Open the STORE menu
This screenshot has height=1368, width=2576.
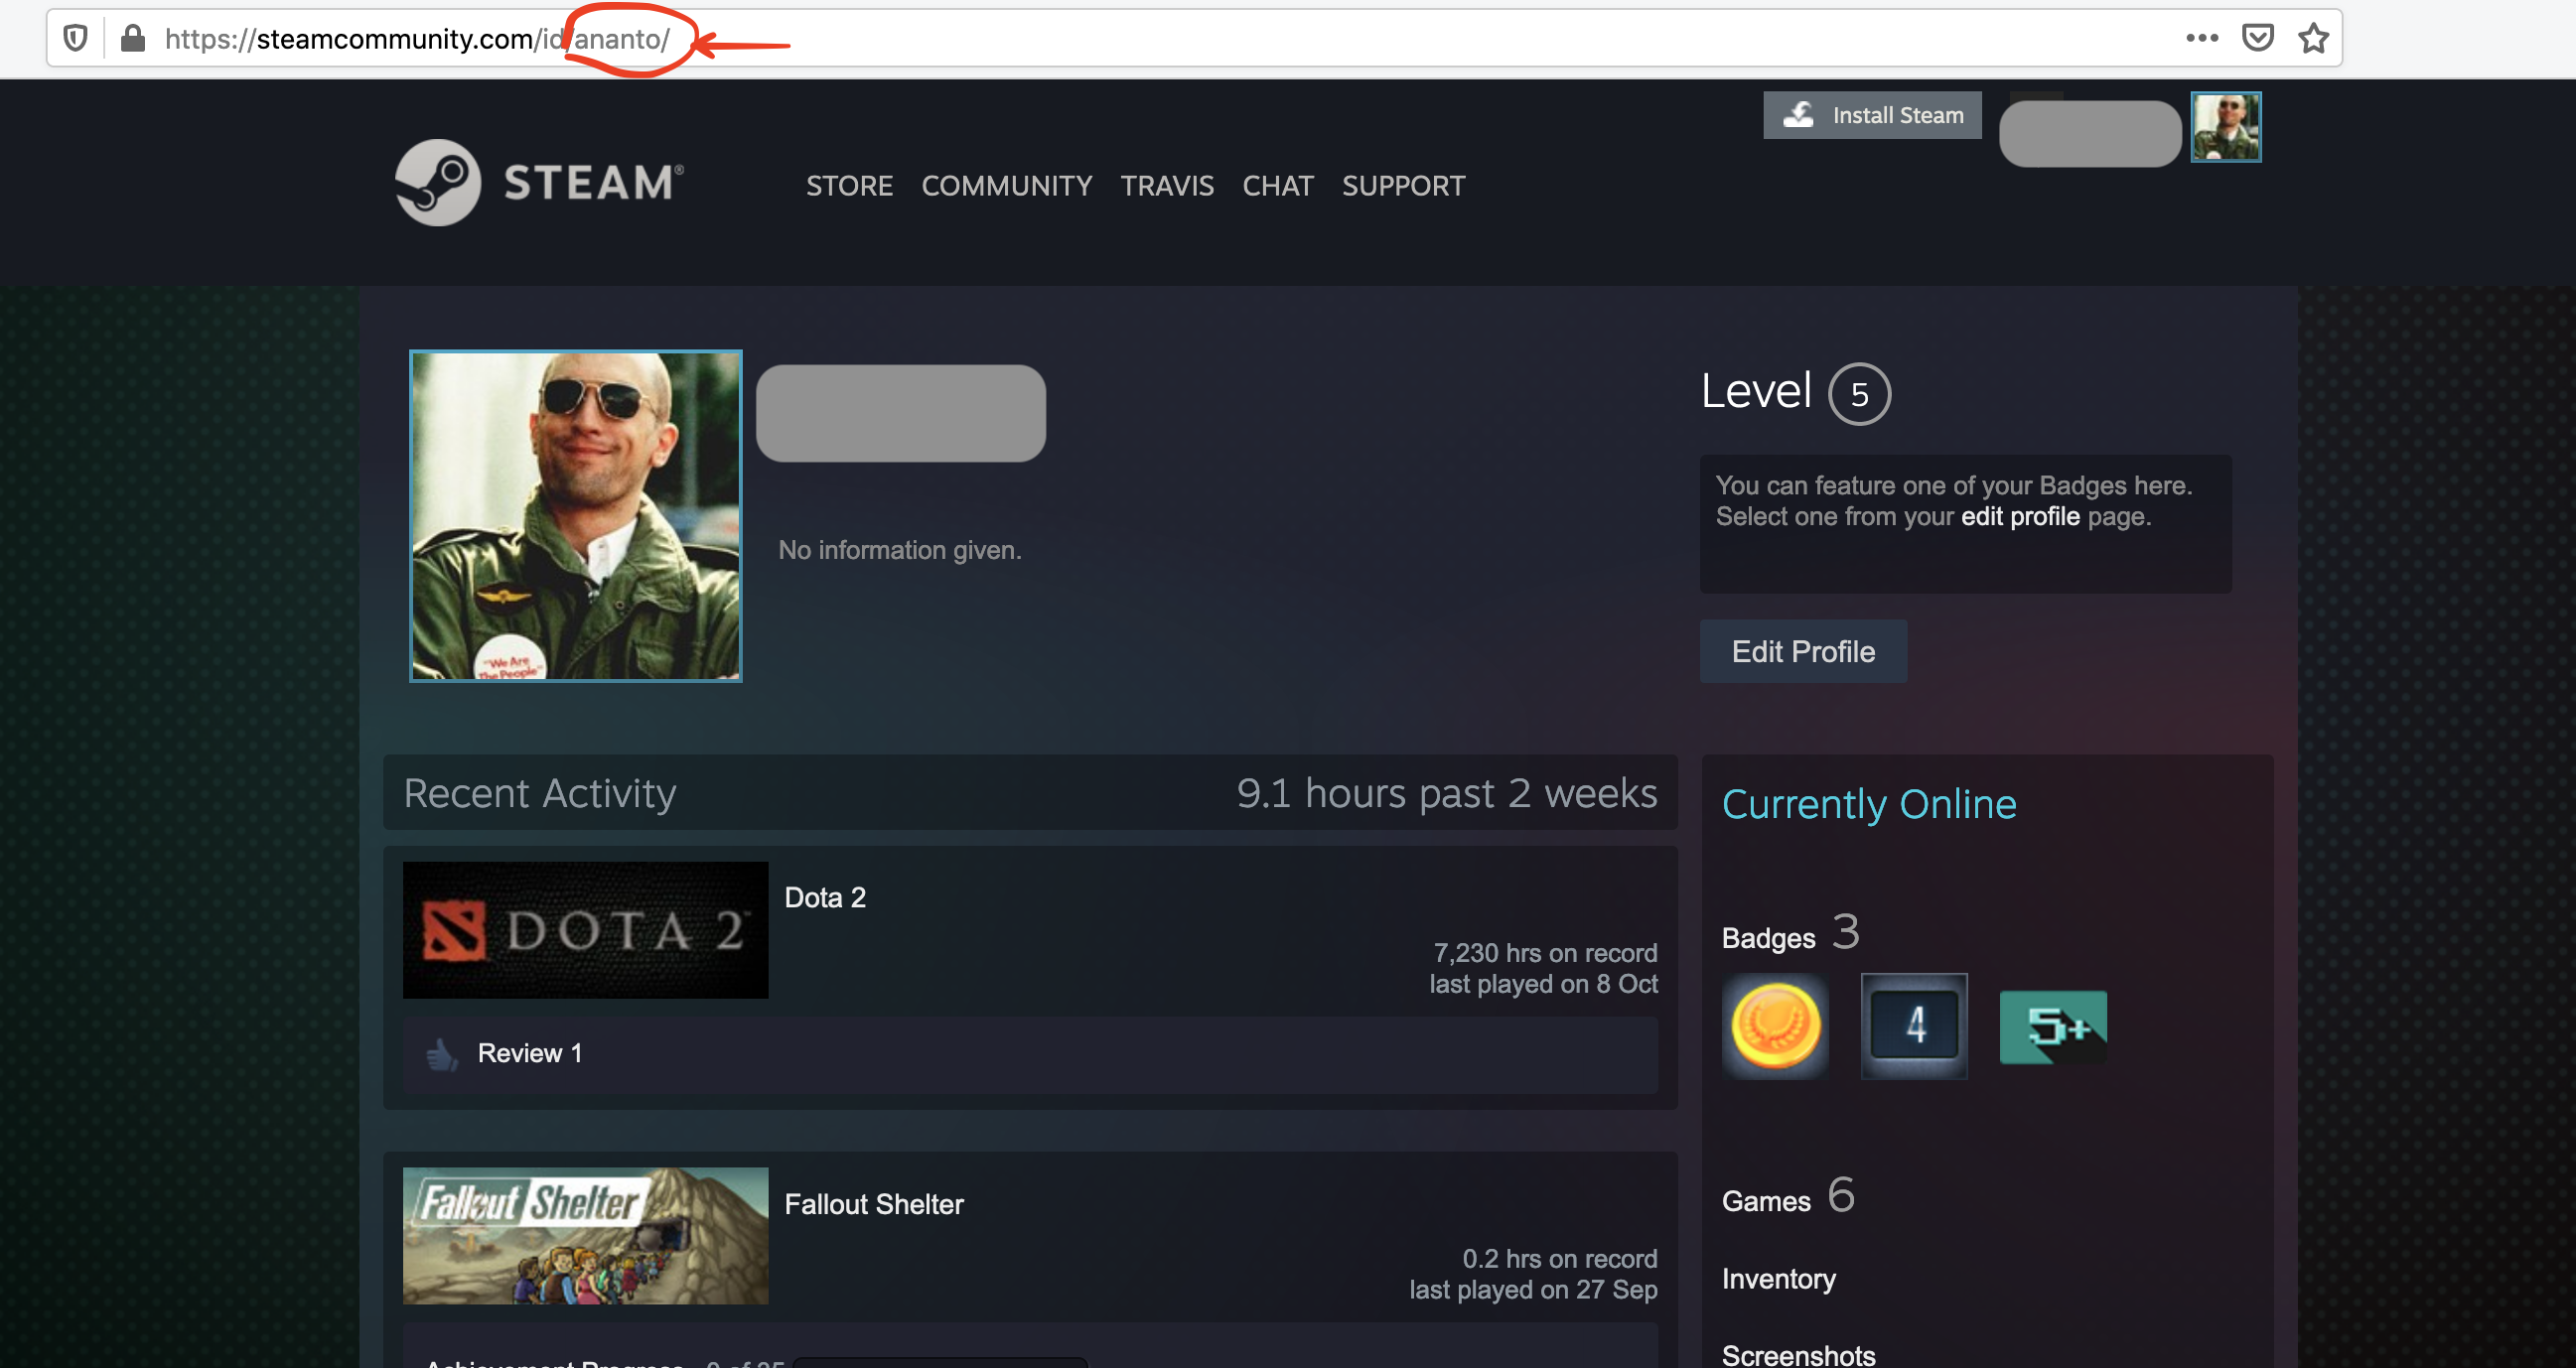pyautogui.click(x=849, y=185)
